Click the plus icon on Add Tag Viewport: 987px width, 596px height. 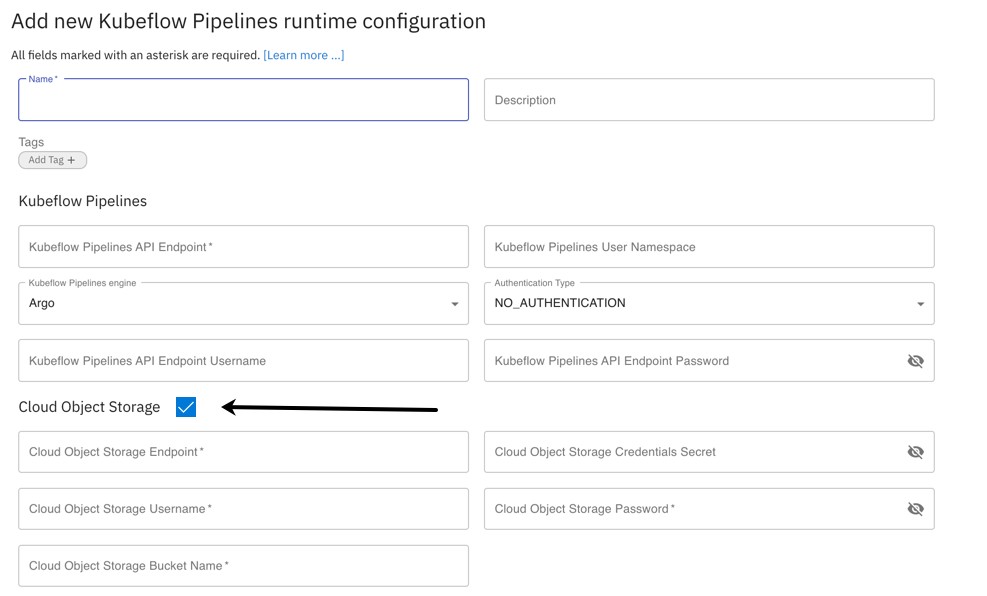(71, 160)
